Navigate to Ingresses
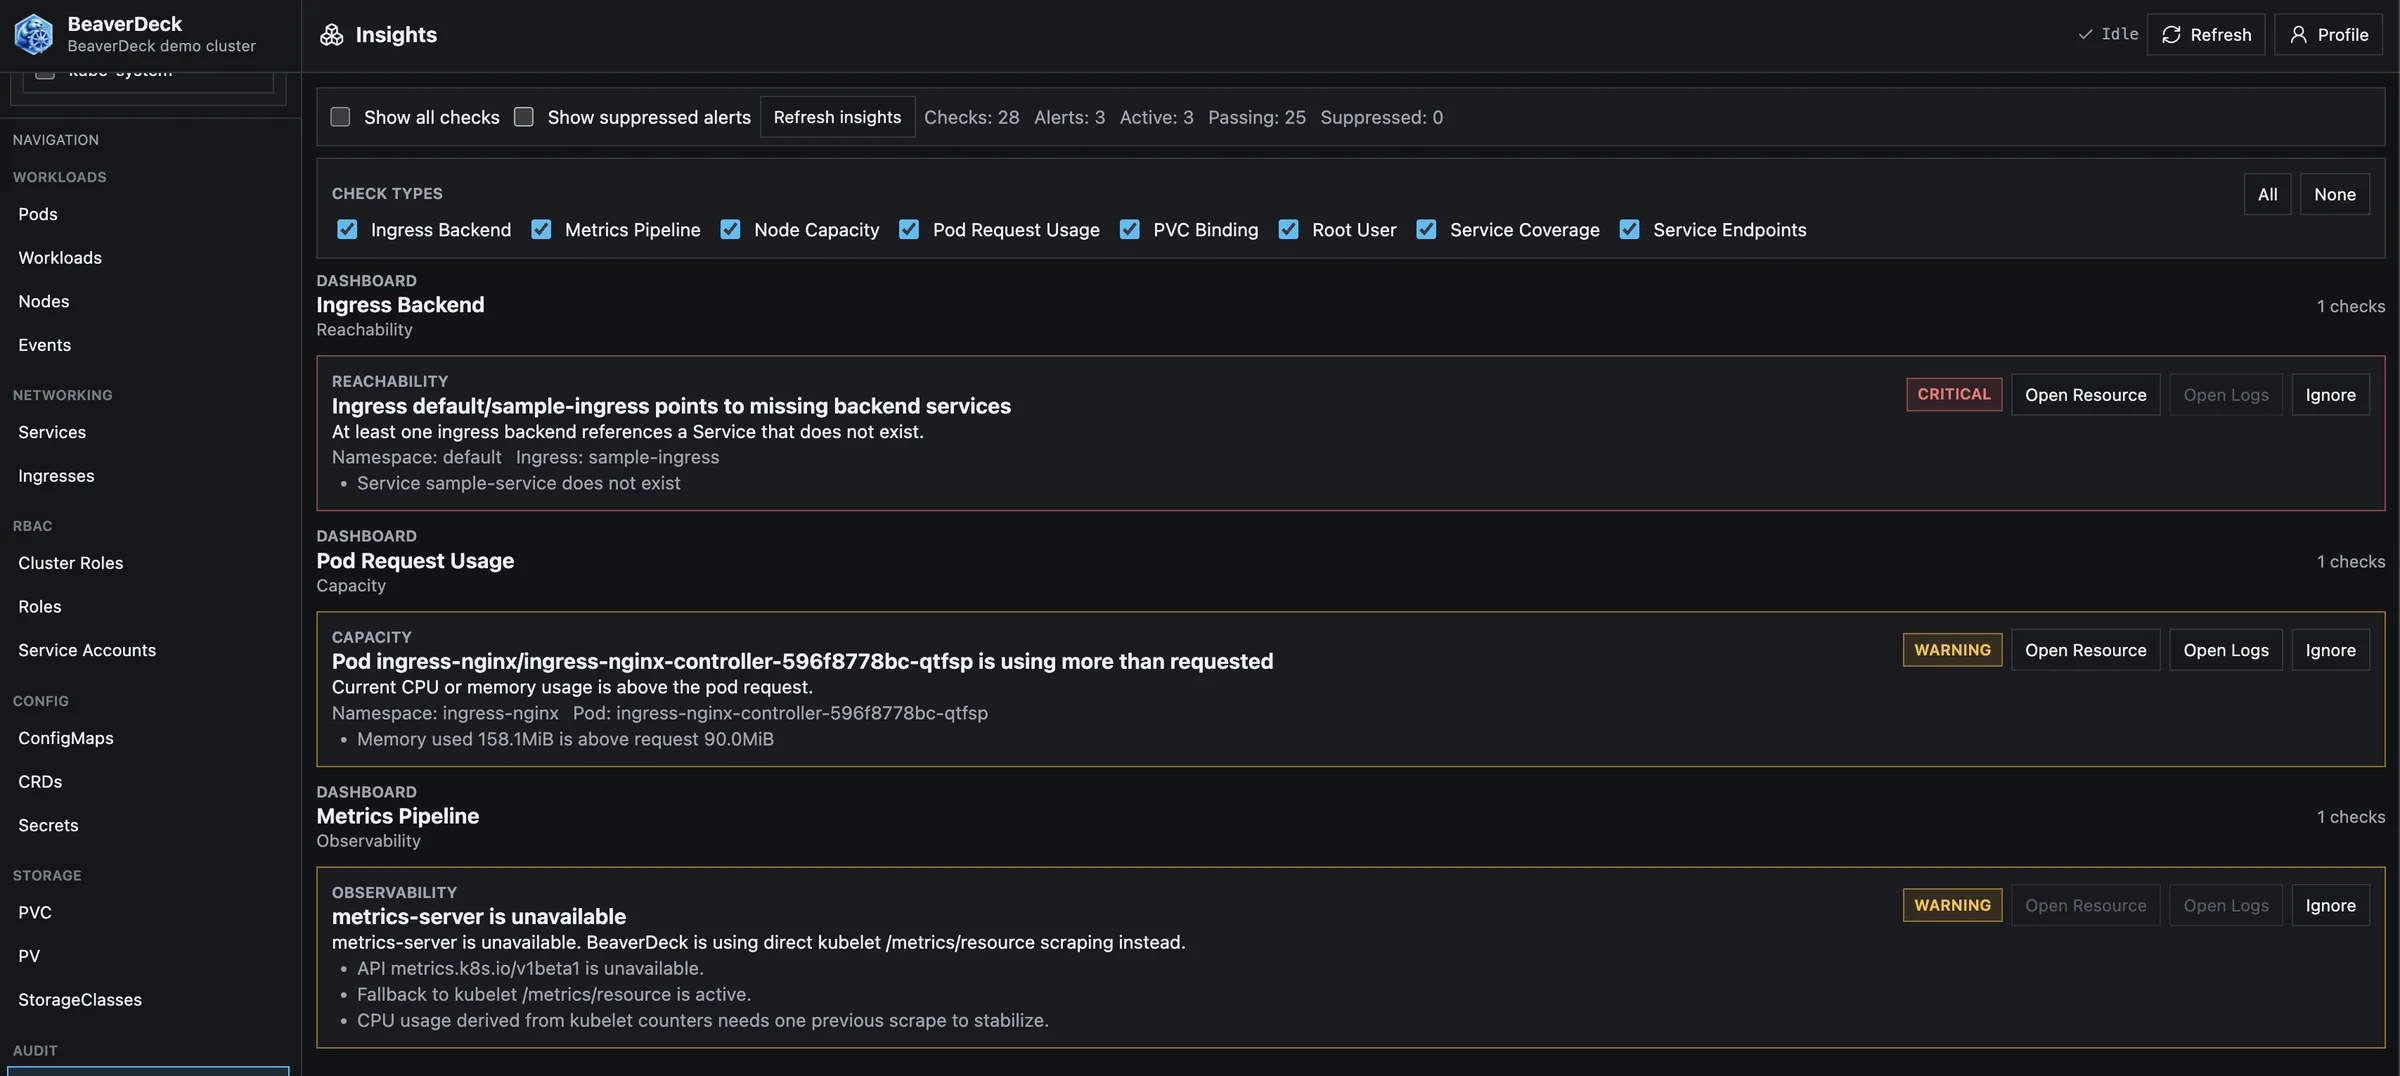The image size is (2400, 1076). (x=56, y=476)
